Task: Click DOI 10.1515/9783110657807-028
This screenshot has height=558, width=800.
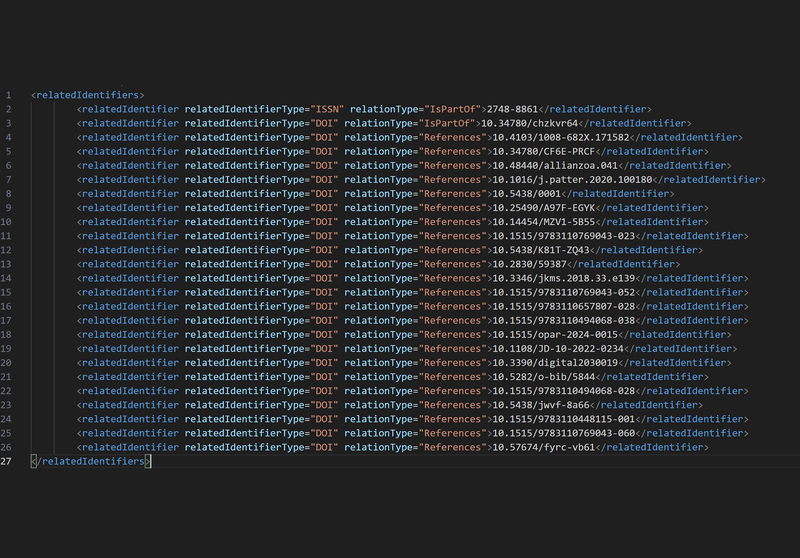Action: pos(564,307)
